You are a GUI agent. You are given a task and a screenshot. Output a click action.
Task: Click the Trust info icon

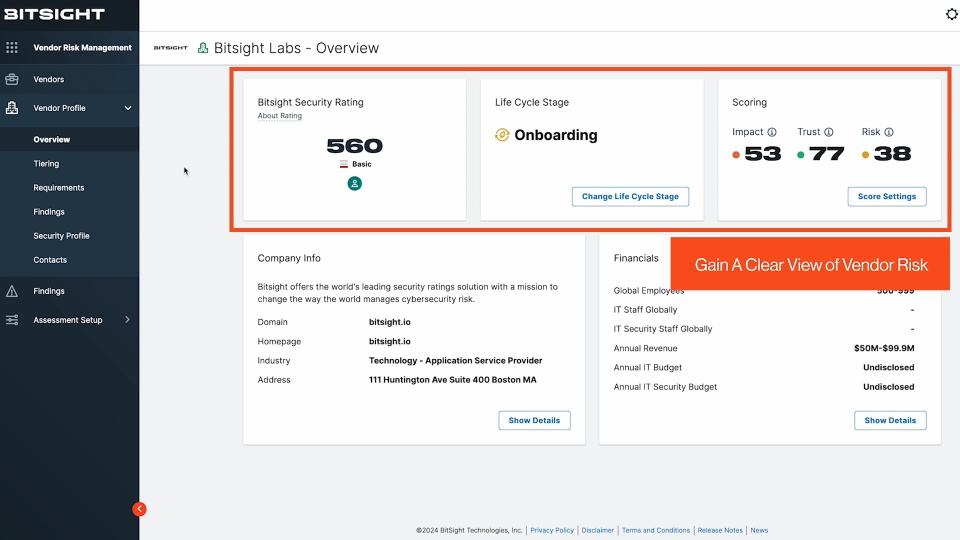pos(829,132)
